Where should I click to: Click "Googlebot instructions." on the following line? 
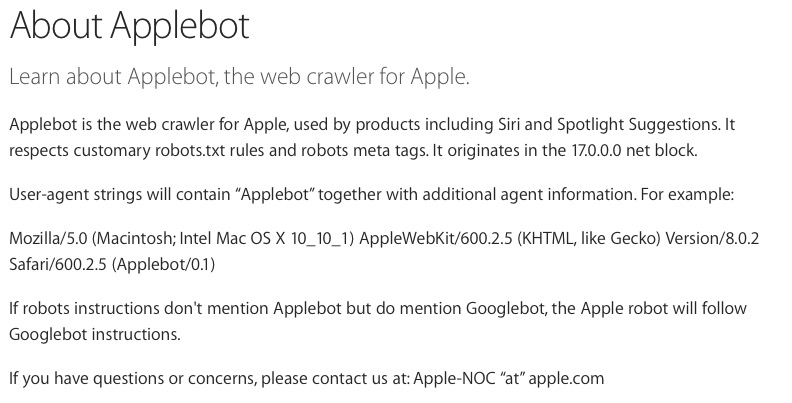point(94,334)
